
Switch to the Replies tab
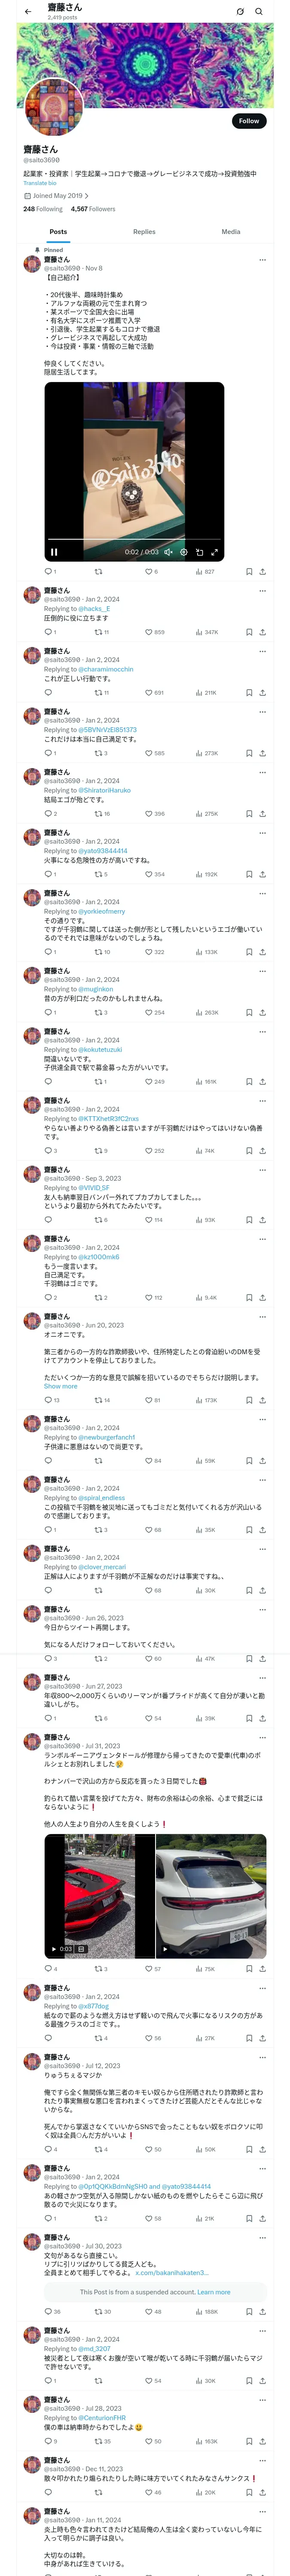point(144,232)
